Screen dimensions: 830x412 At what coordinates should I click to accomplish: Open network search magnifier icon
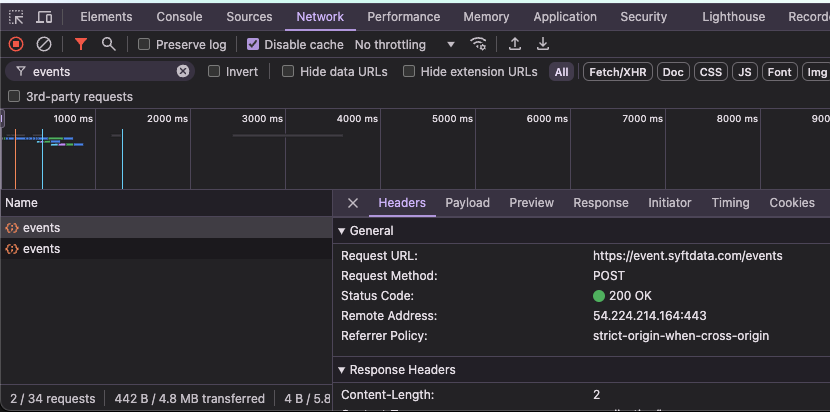coord(108,44)
